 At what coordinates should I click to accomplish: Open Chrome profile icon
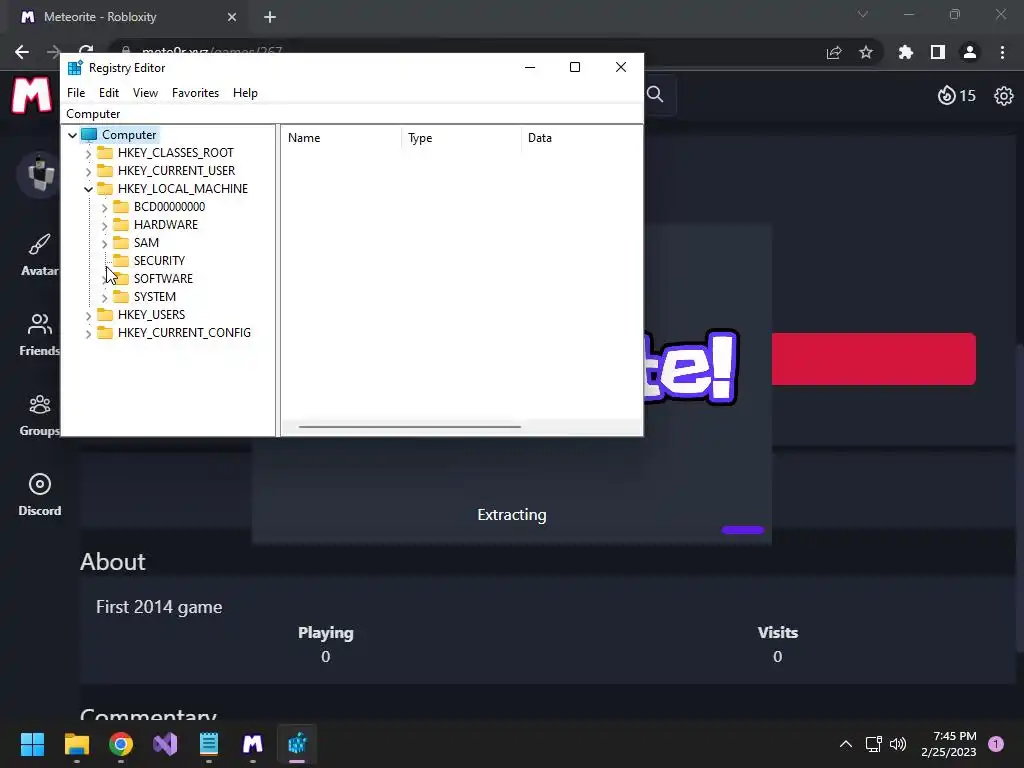[970, 52]
